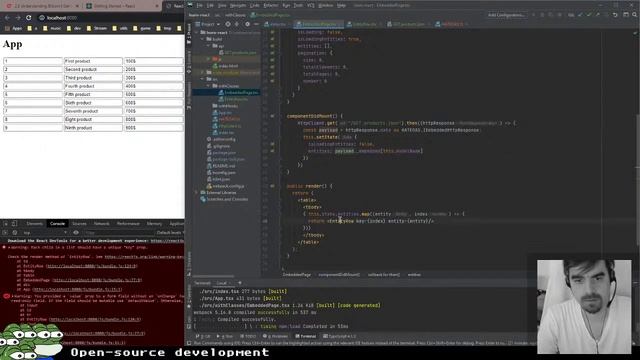Switch to DevTools Elements tab
The image size is (640, 360).
click(x=35, y=224)
